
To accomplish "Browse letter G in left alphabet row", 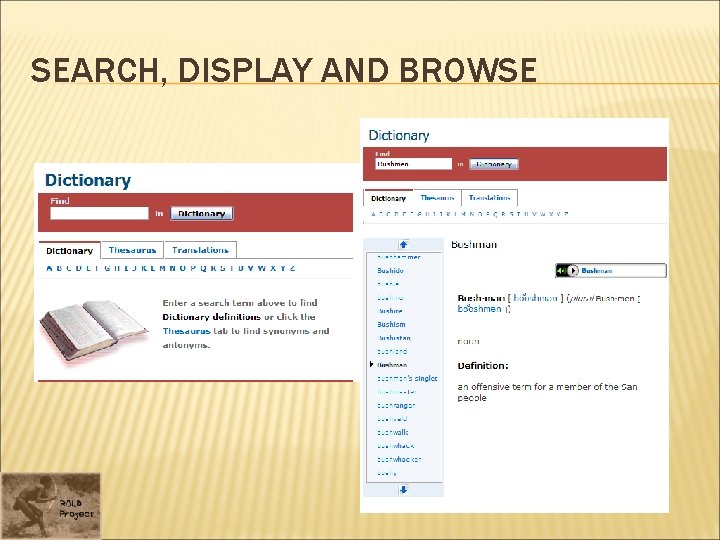I will 107,268.
